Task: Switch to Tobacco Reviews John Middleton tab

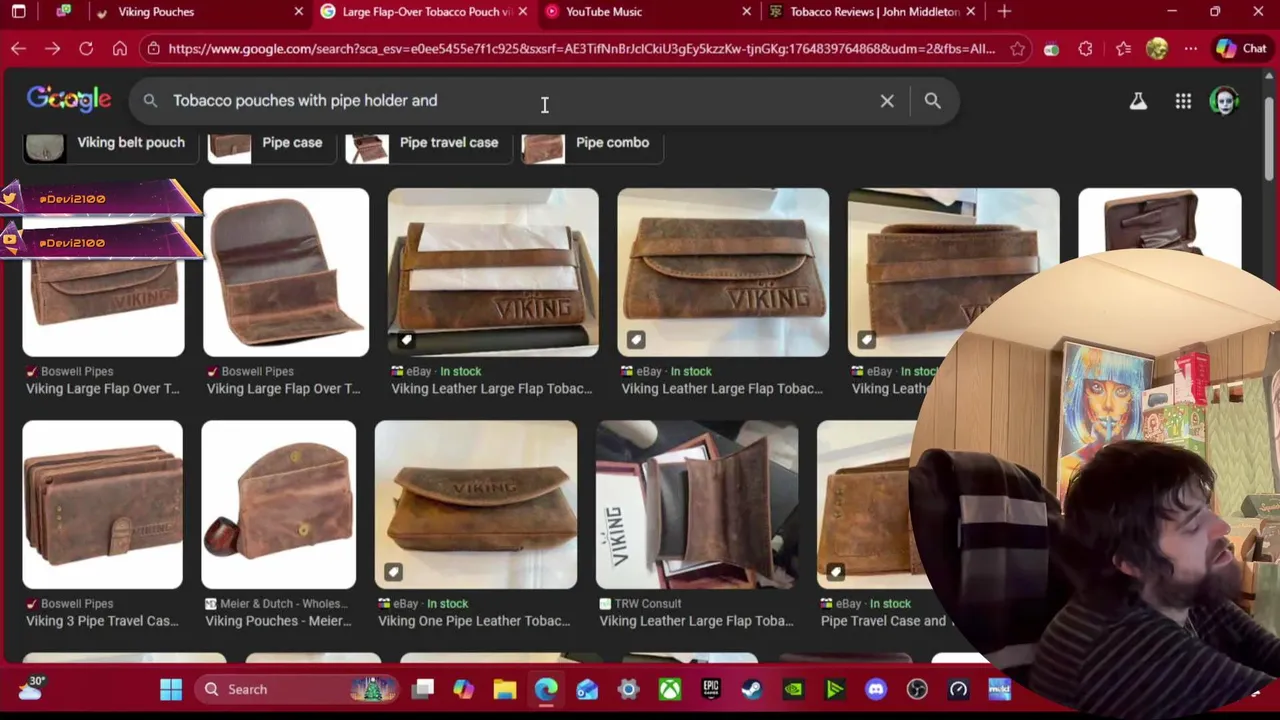Action: coord(873,11)
